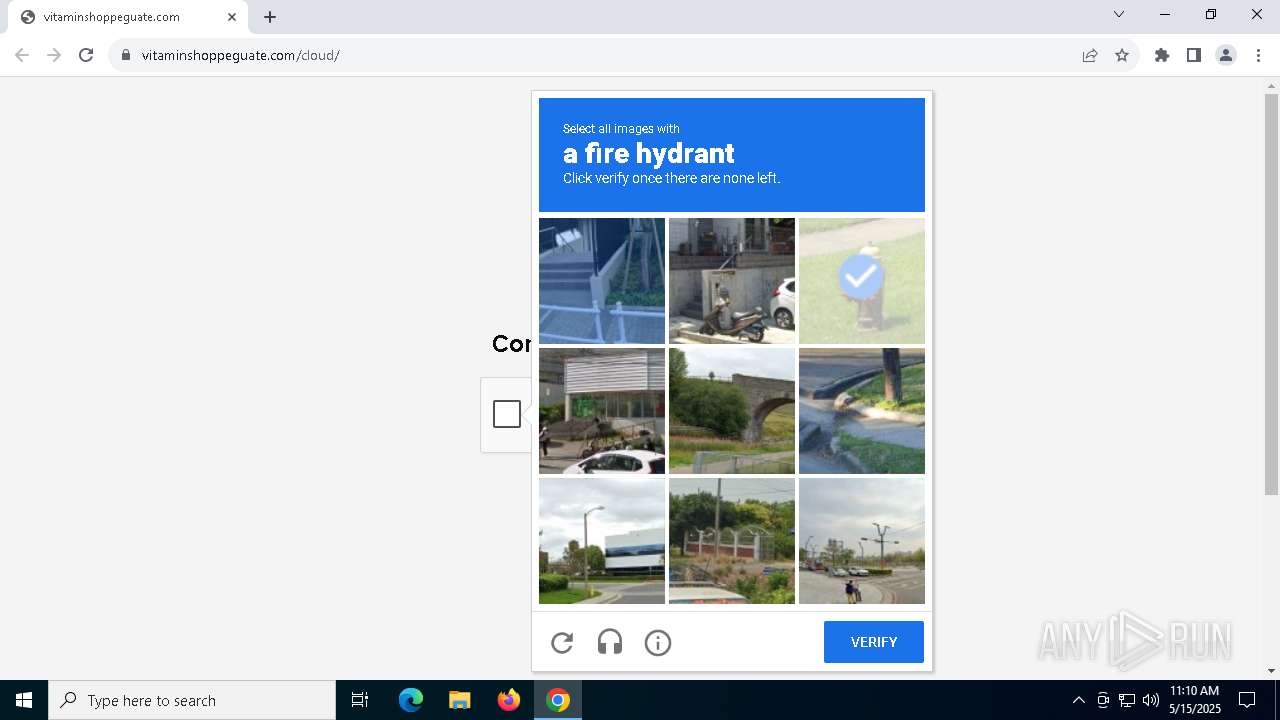Select the building with white car tile
1280x720 pixels.
[602, 411]
